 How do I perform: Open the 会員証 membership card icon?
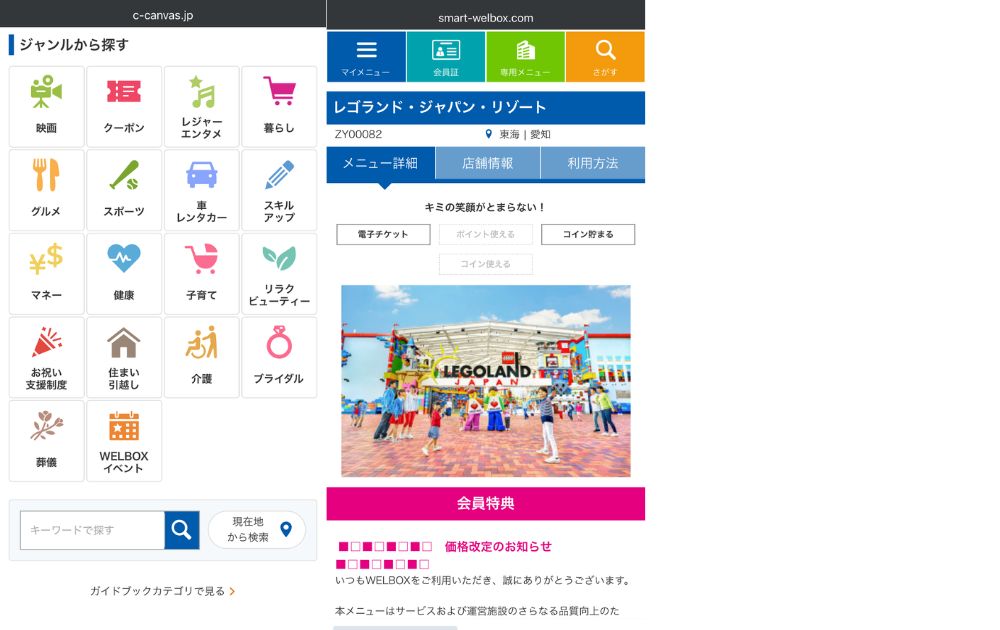tap(445, 56)
